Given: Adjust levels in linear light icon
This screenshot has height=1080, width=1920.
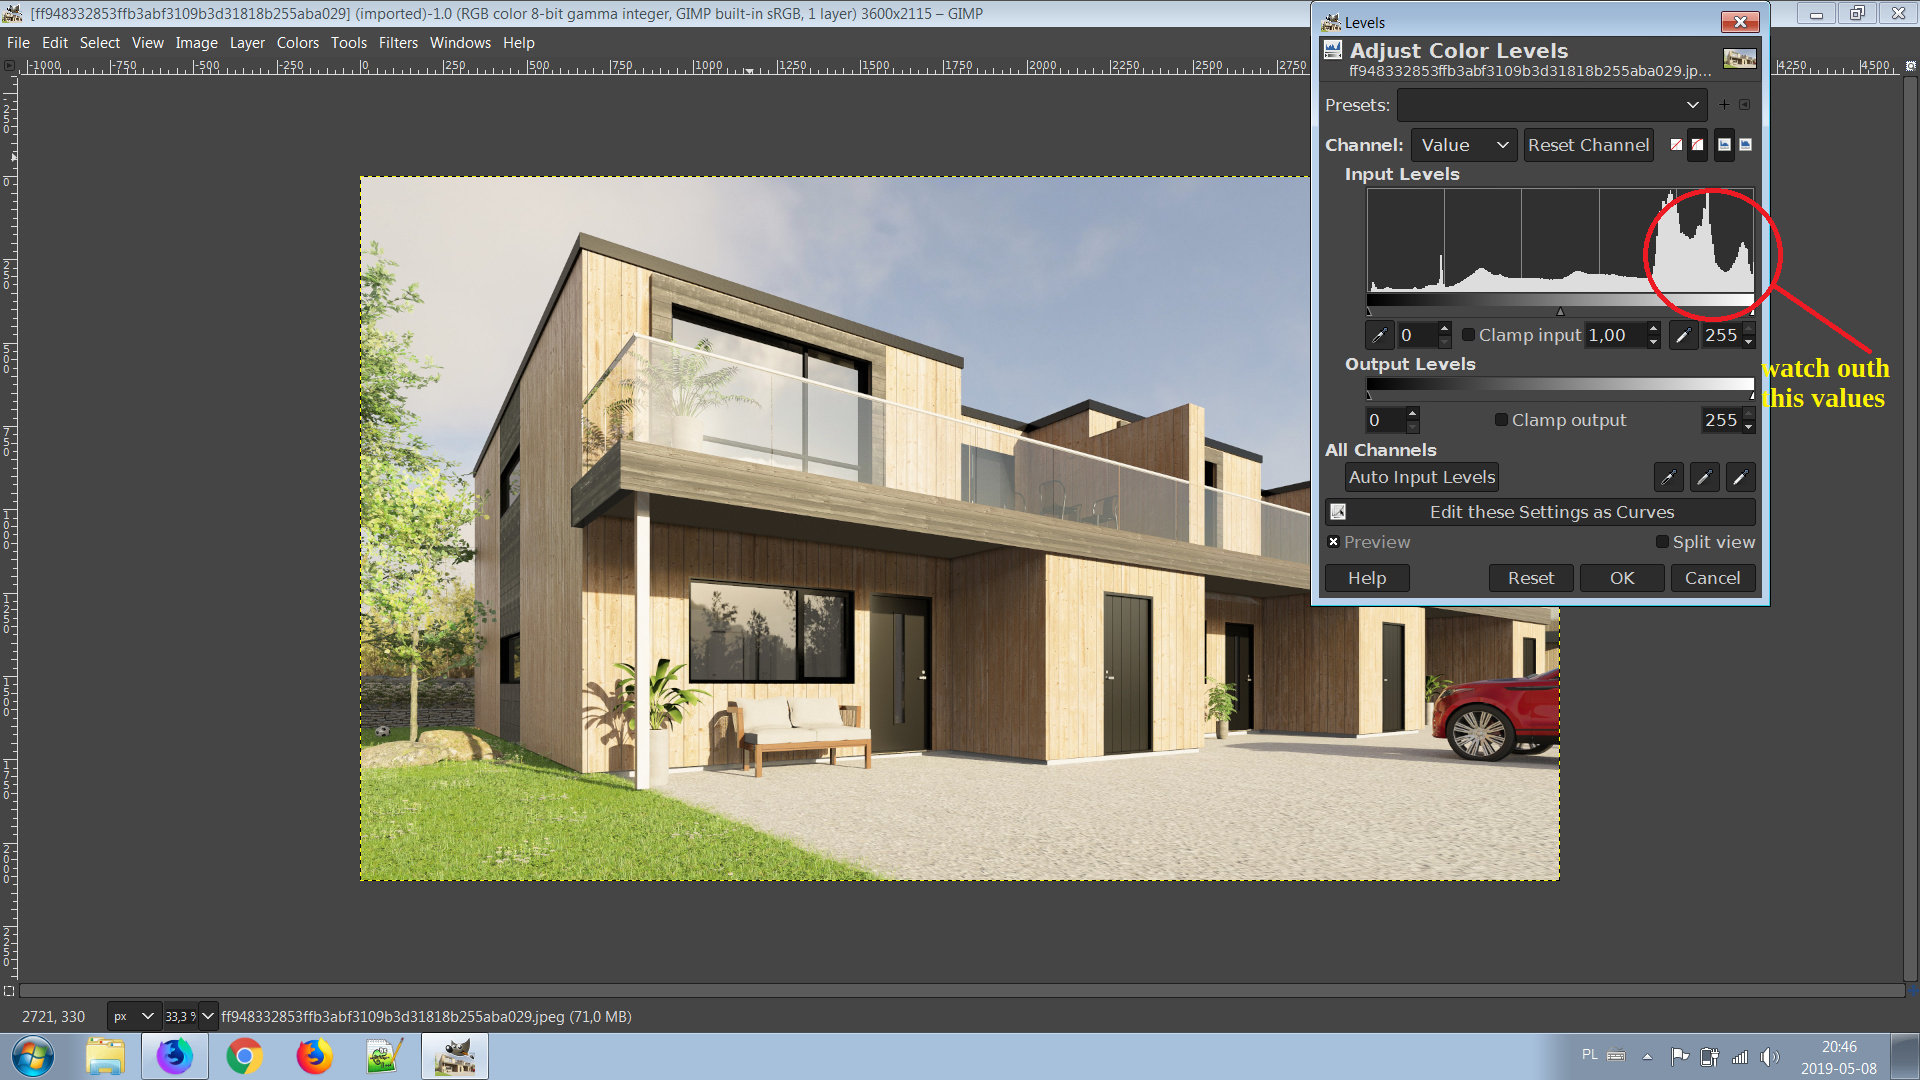Looking at the screenshot, I should point(1677,145).
